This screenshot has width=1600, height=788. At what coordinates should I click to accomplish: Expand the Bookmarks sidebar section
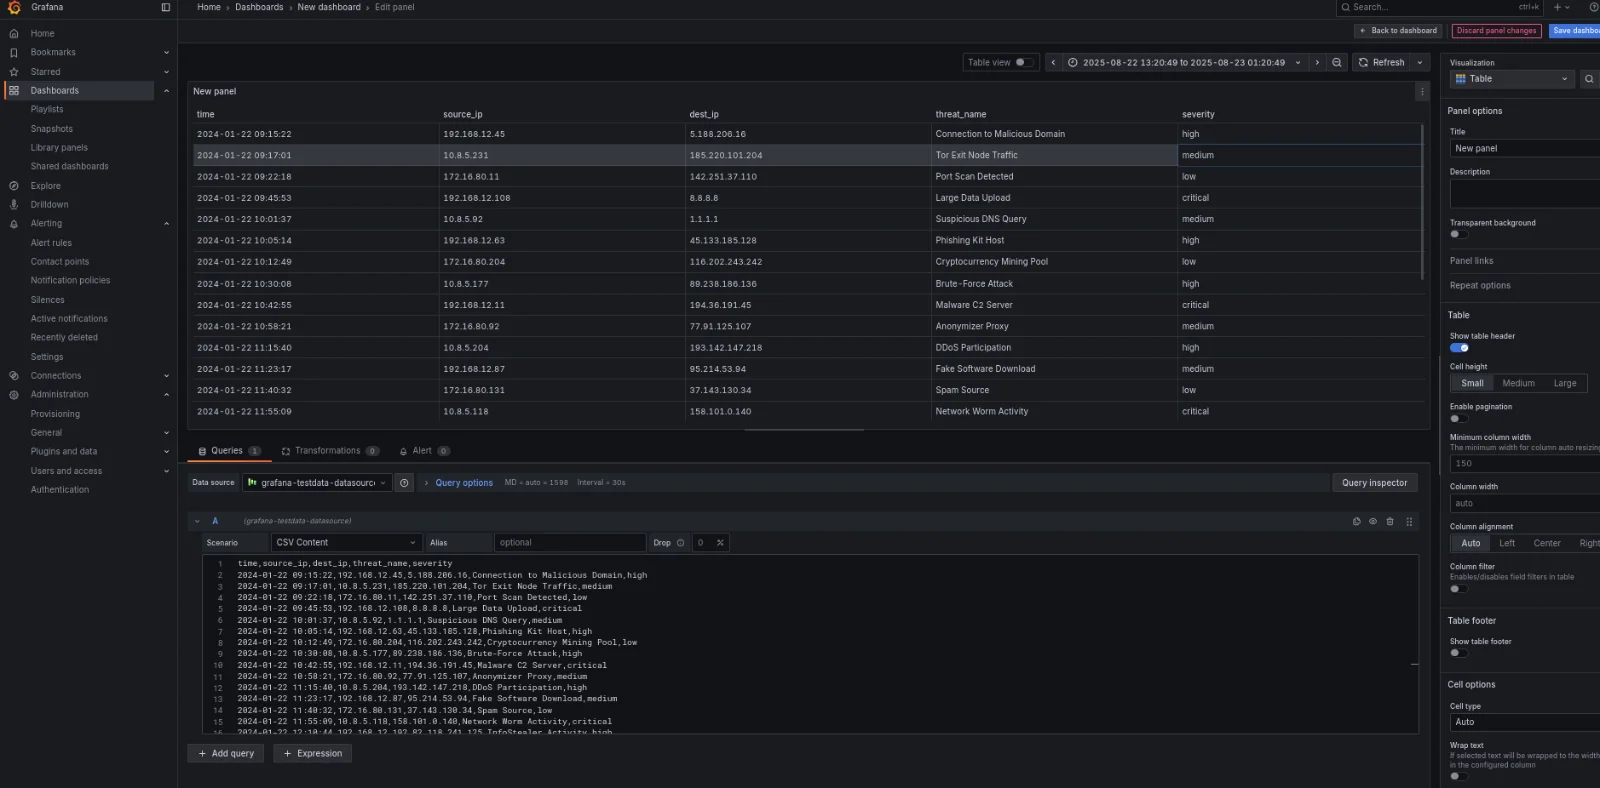pyautogui.click(x=166, y=52)
